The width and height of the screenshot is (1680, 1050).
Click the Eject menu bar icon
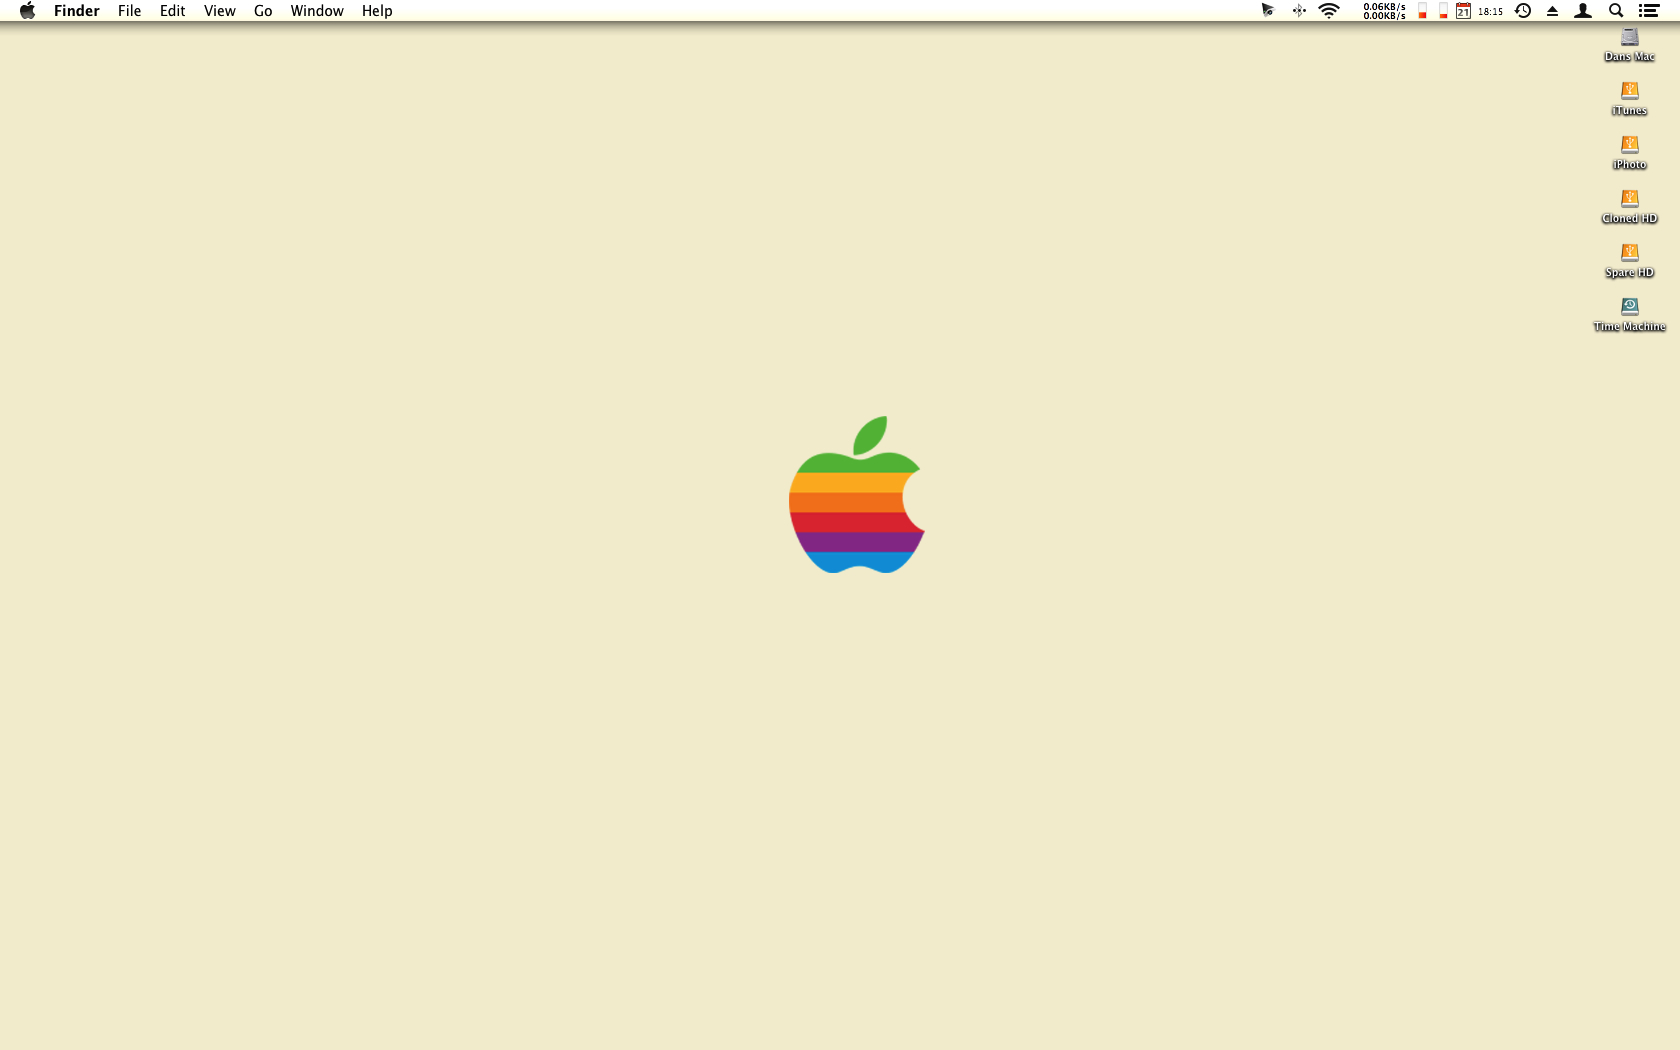[1553, 12]
